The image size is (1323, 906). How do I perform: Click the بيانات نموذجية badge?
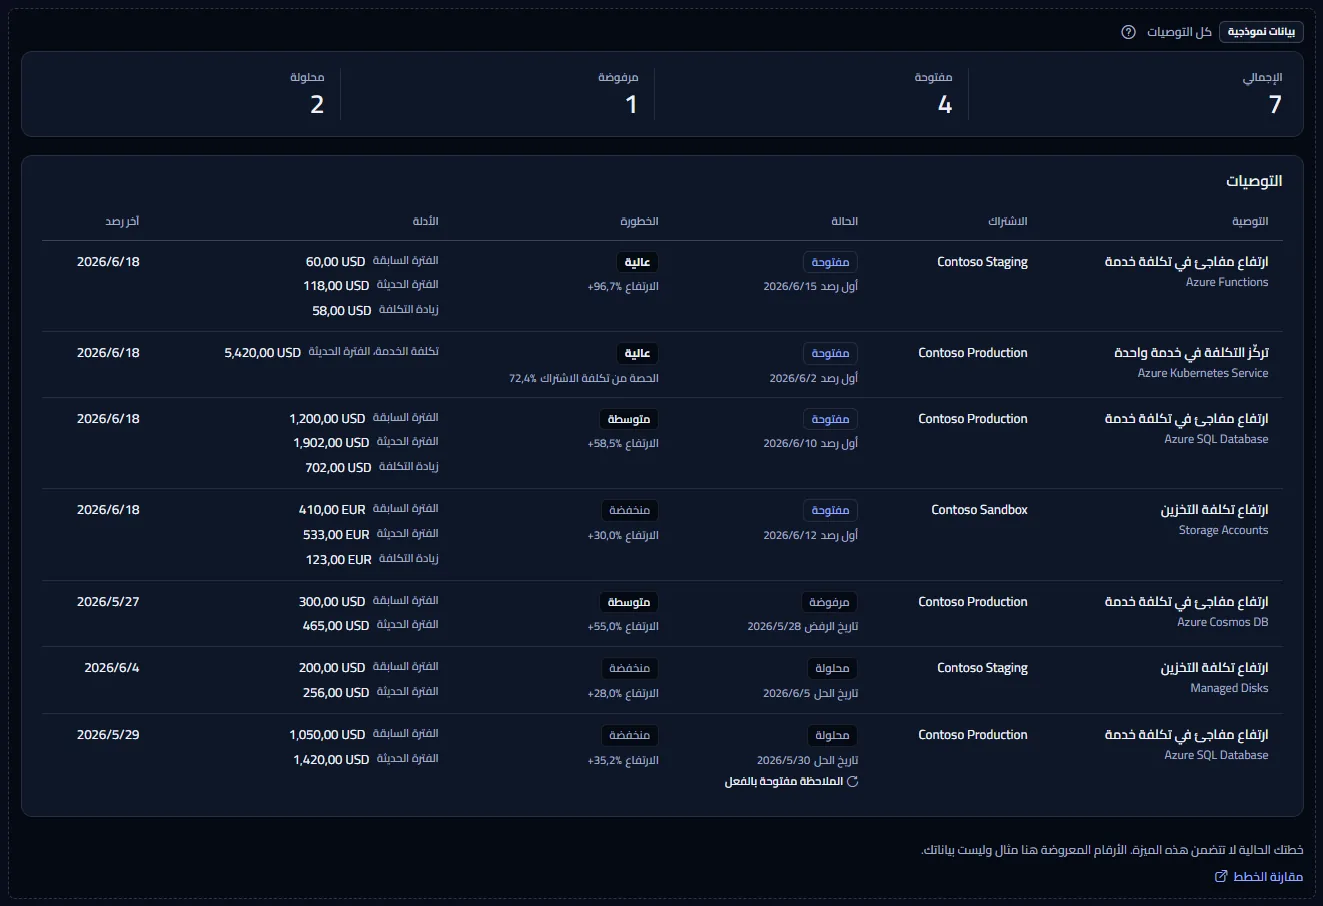pos(1261,32)
